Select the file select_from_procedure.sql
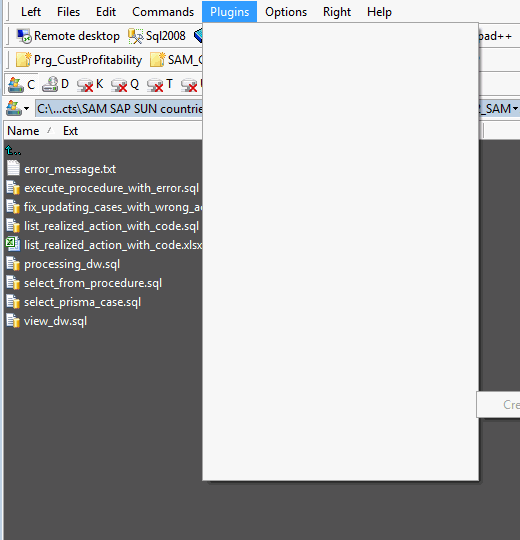The image size is (520, 540). coord(93,283)
